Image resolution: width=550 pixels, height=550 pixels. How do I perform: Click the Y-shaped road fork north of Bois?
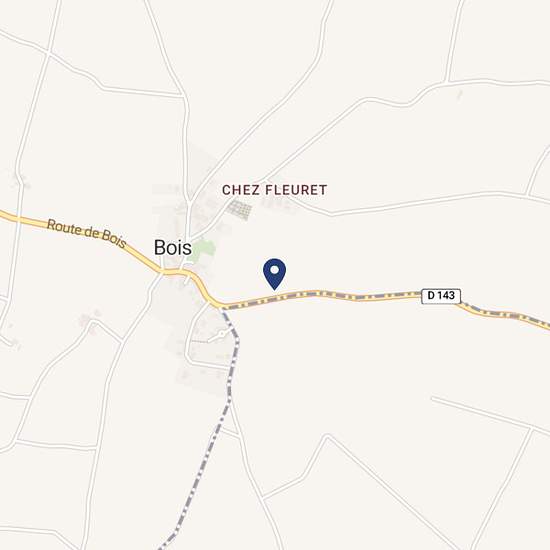[x=189, y=204]
